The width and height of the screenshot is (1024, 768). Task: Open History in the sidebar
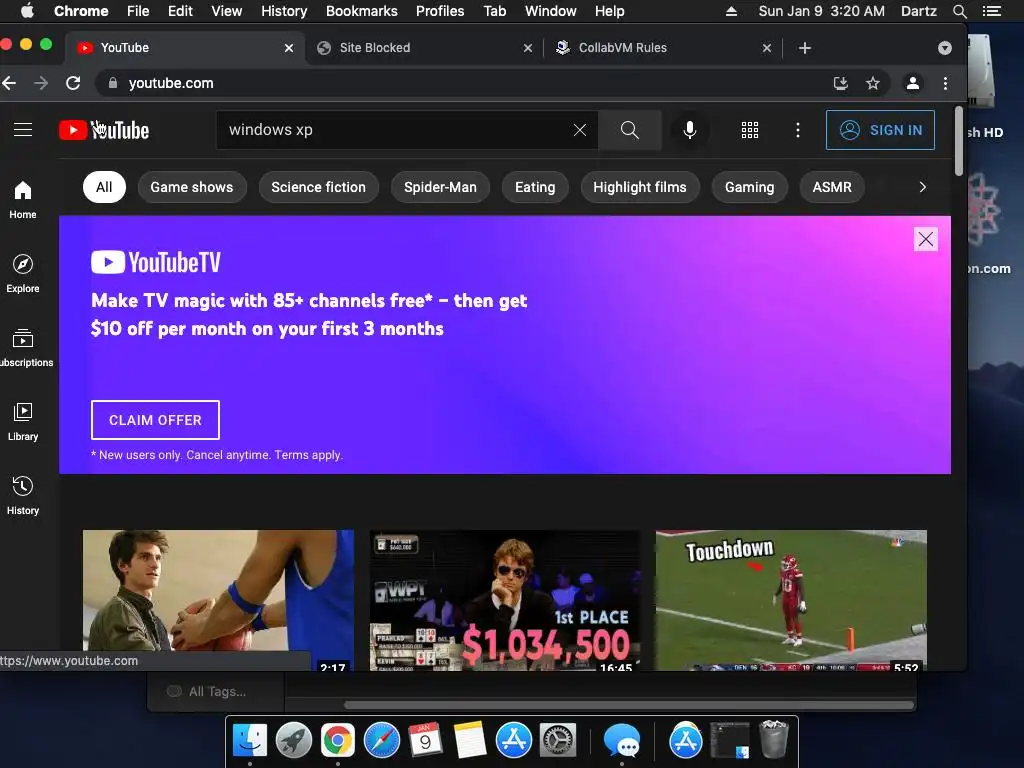23,496
